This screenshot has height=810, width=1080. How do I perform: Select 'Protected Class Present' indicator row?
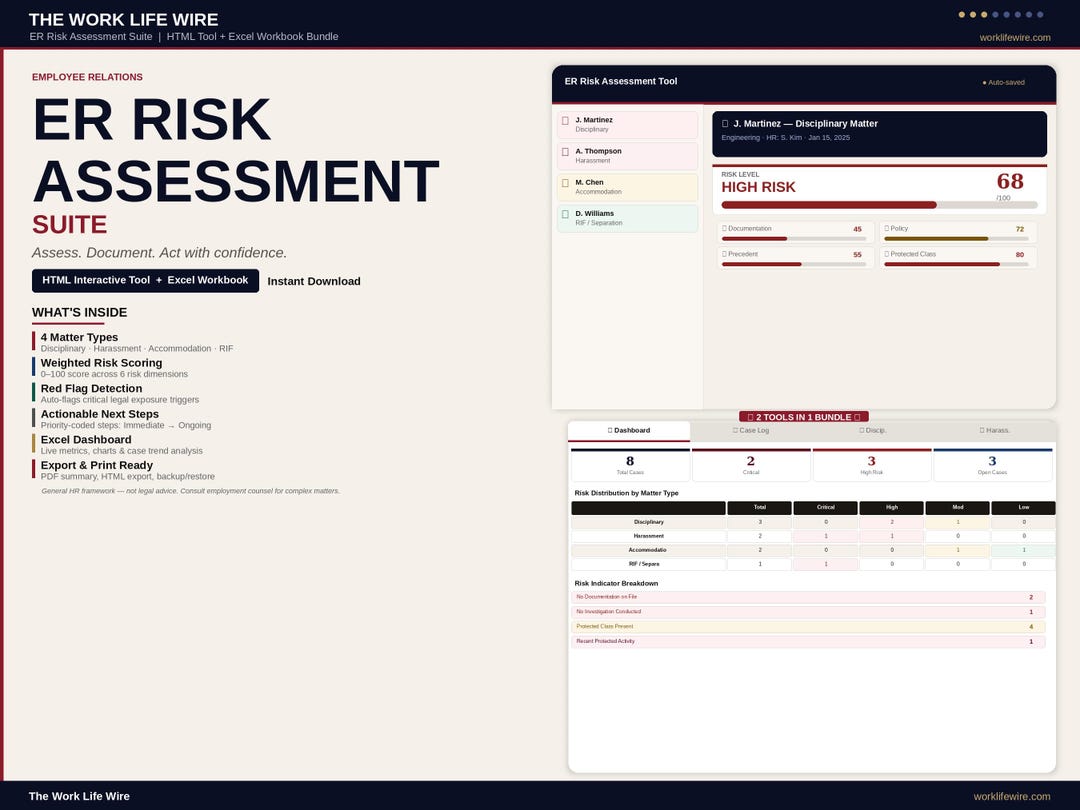click(x=809, y=627)
